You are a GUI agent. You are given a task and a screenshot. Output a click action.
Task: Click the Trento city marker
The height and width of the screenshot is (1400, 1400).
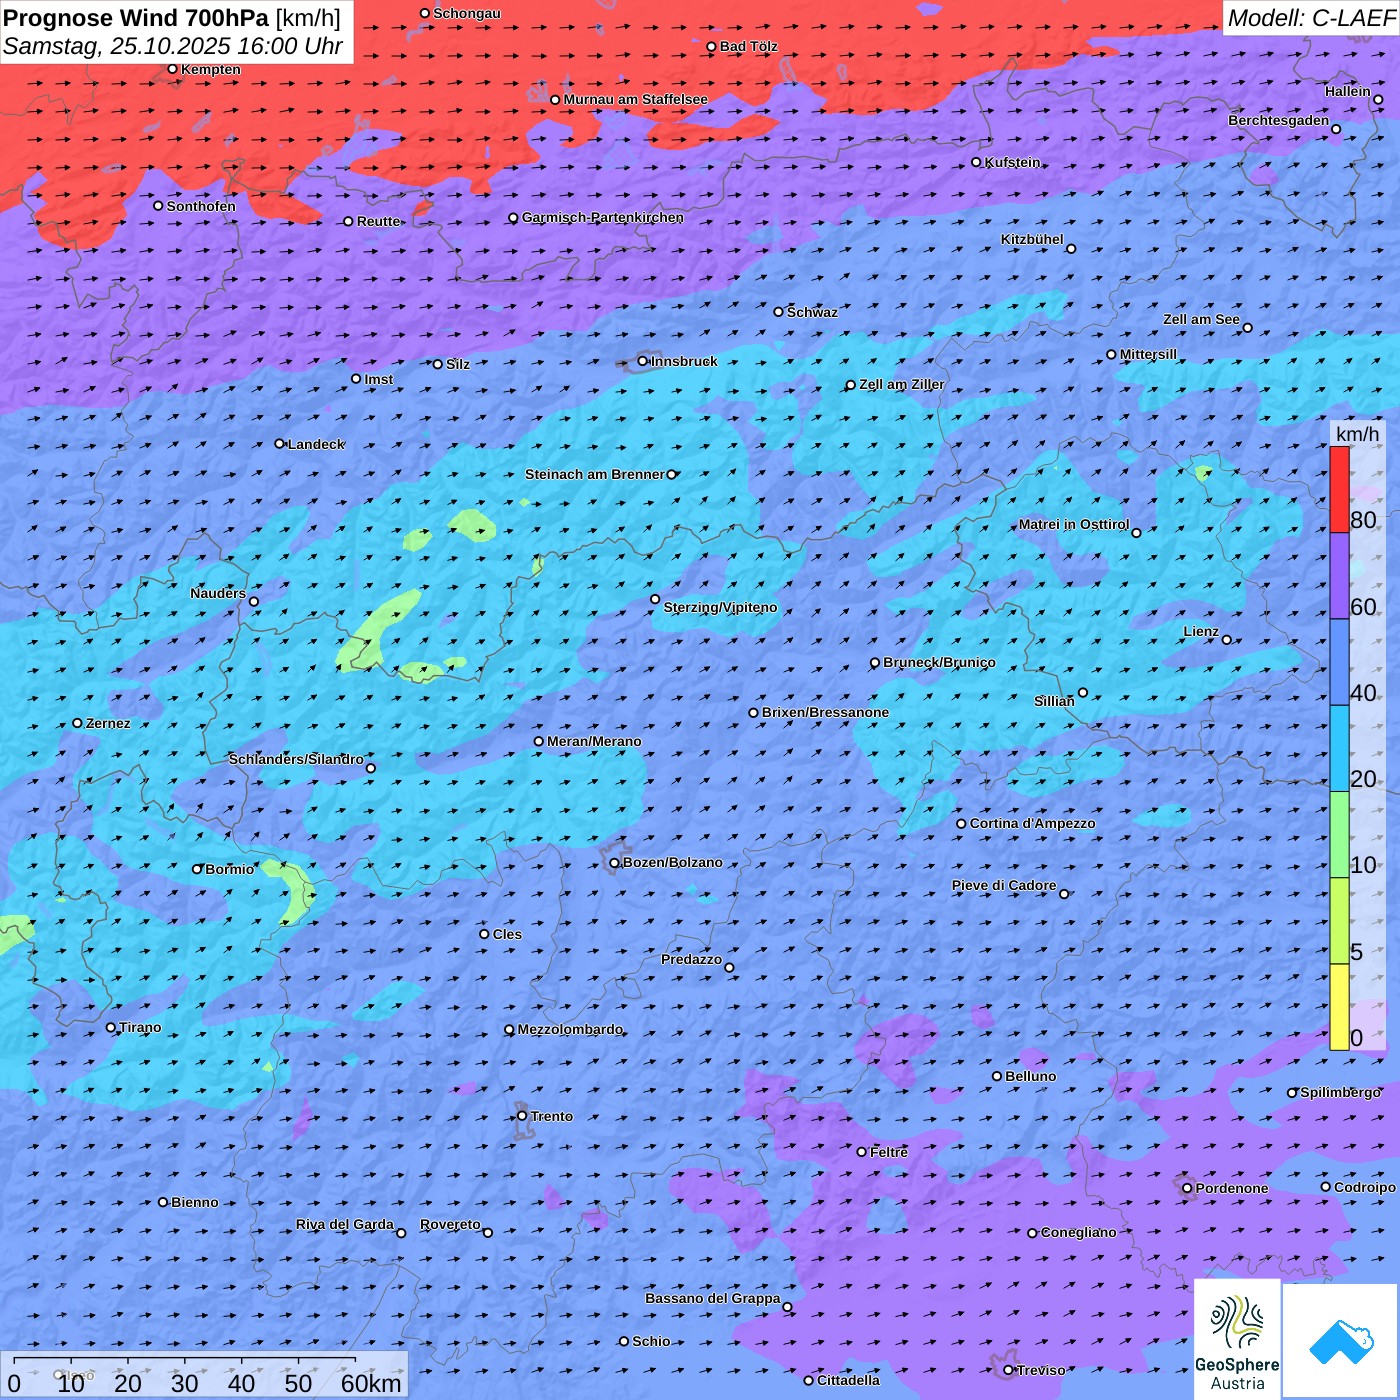pos(522,1116)
